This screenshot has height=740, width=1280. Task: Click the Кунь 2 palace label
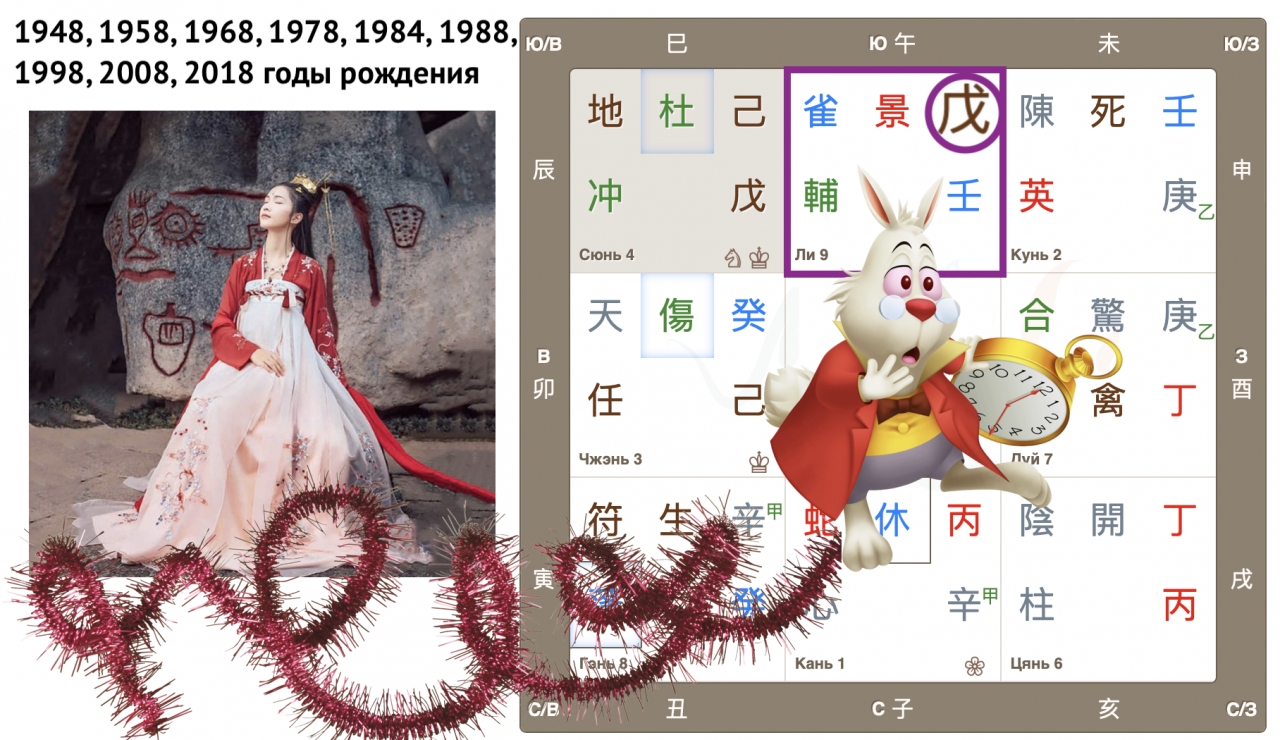point(1036,255)
